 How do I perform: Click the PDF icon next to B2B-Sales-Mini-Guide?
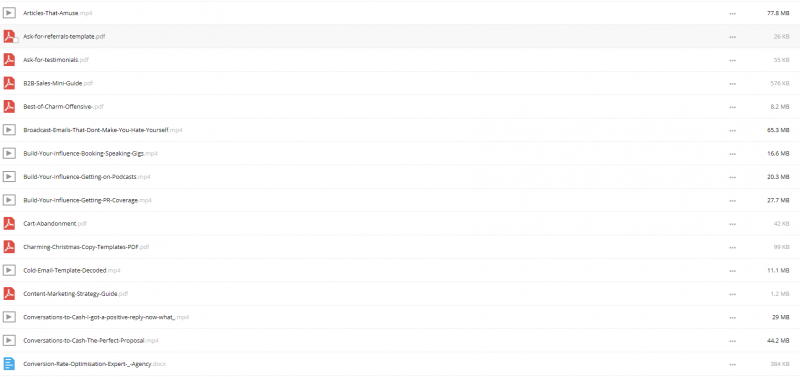pyautogui.click(x=9, y=83)
